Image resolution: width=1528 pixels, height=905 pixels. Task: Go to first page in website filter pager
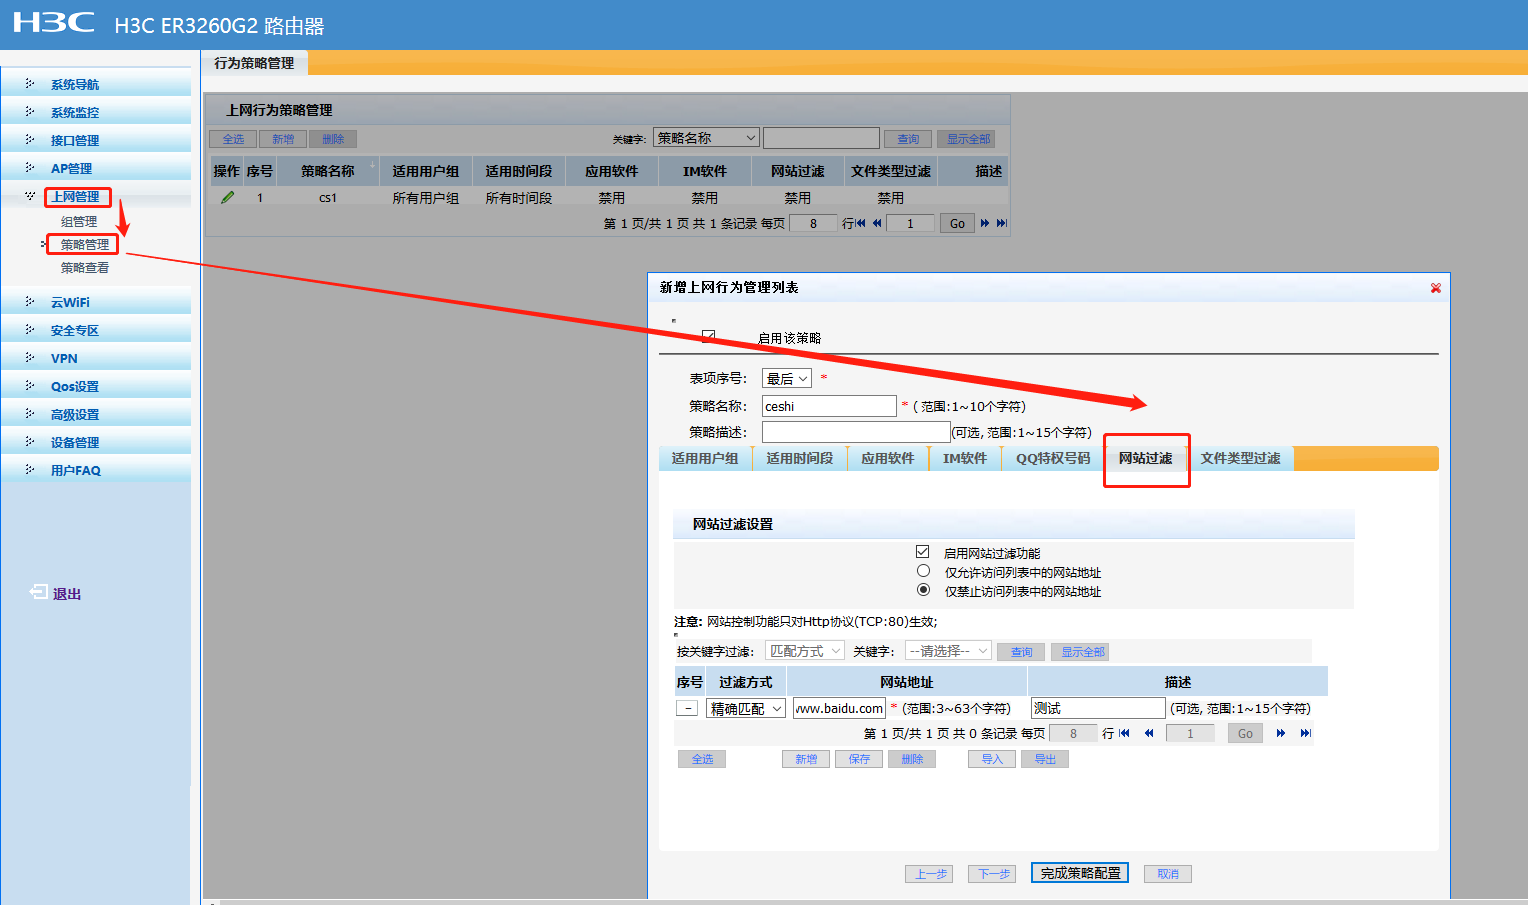[1124, 733]
